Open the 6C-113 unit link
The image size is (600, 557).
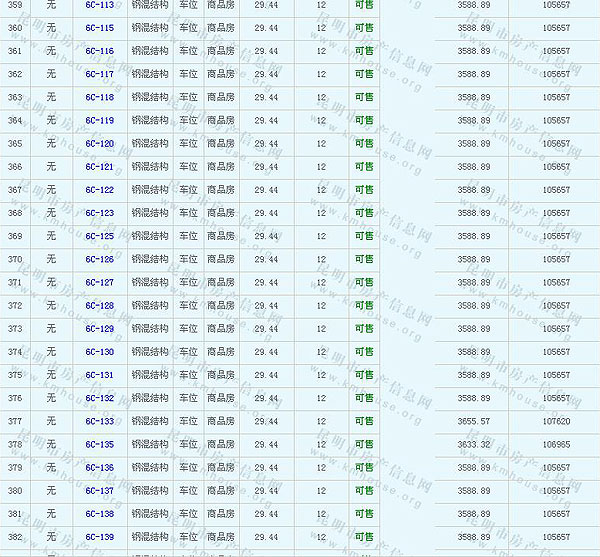[99, 5]
